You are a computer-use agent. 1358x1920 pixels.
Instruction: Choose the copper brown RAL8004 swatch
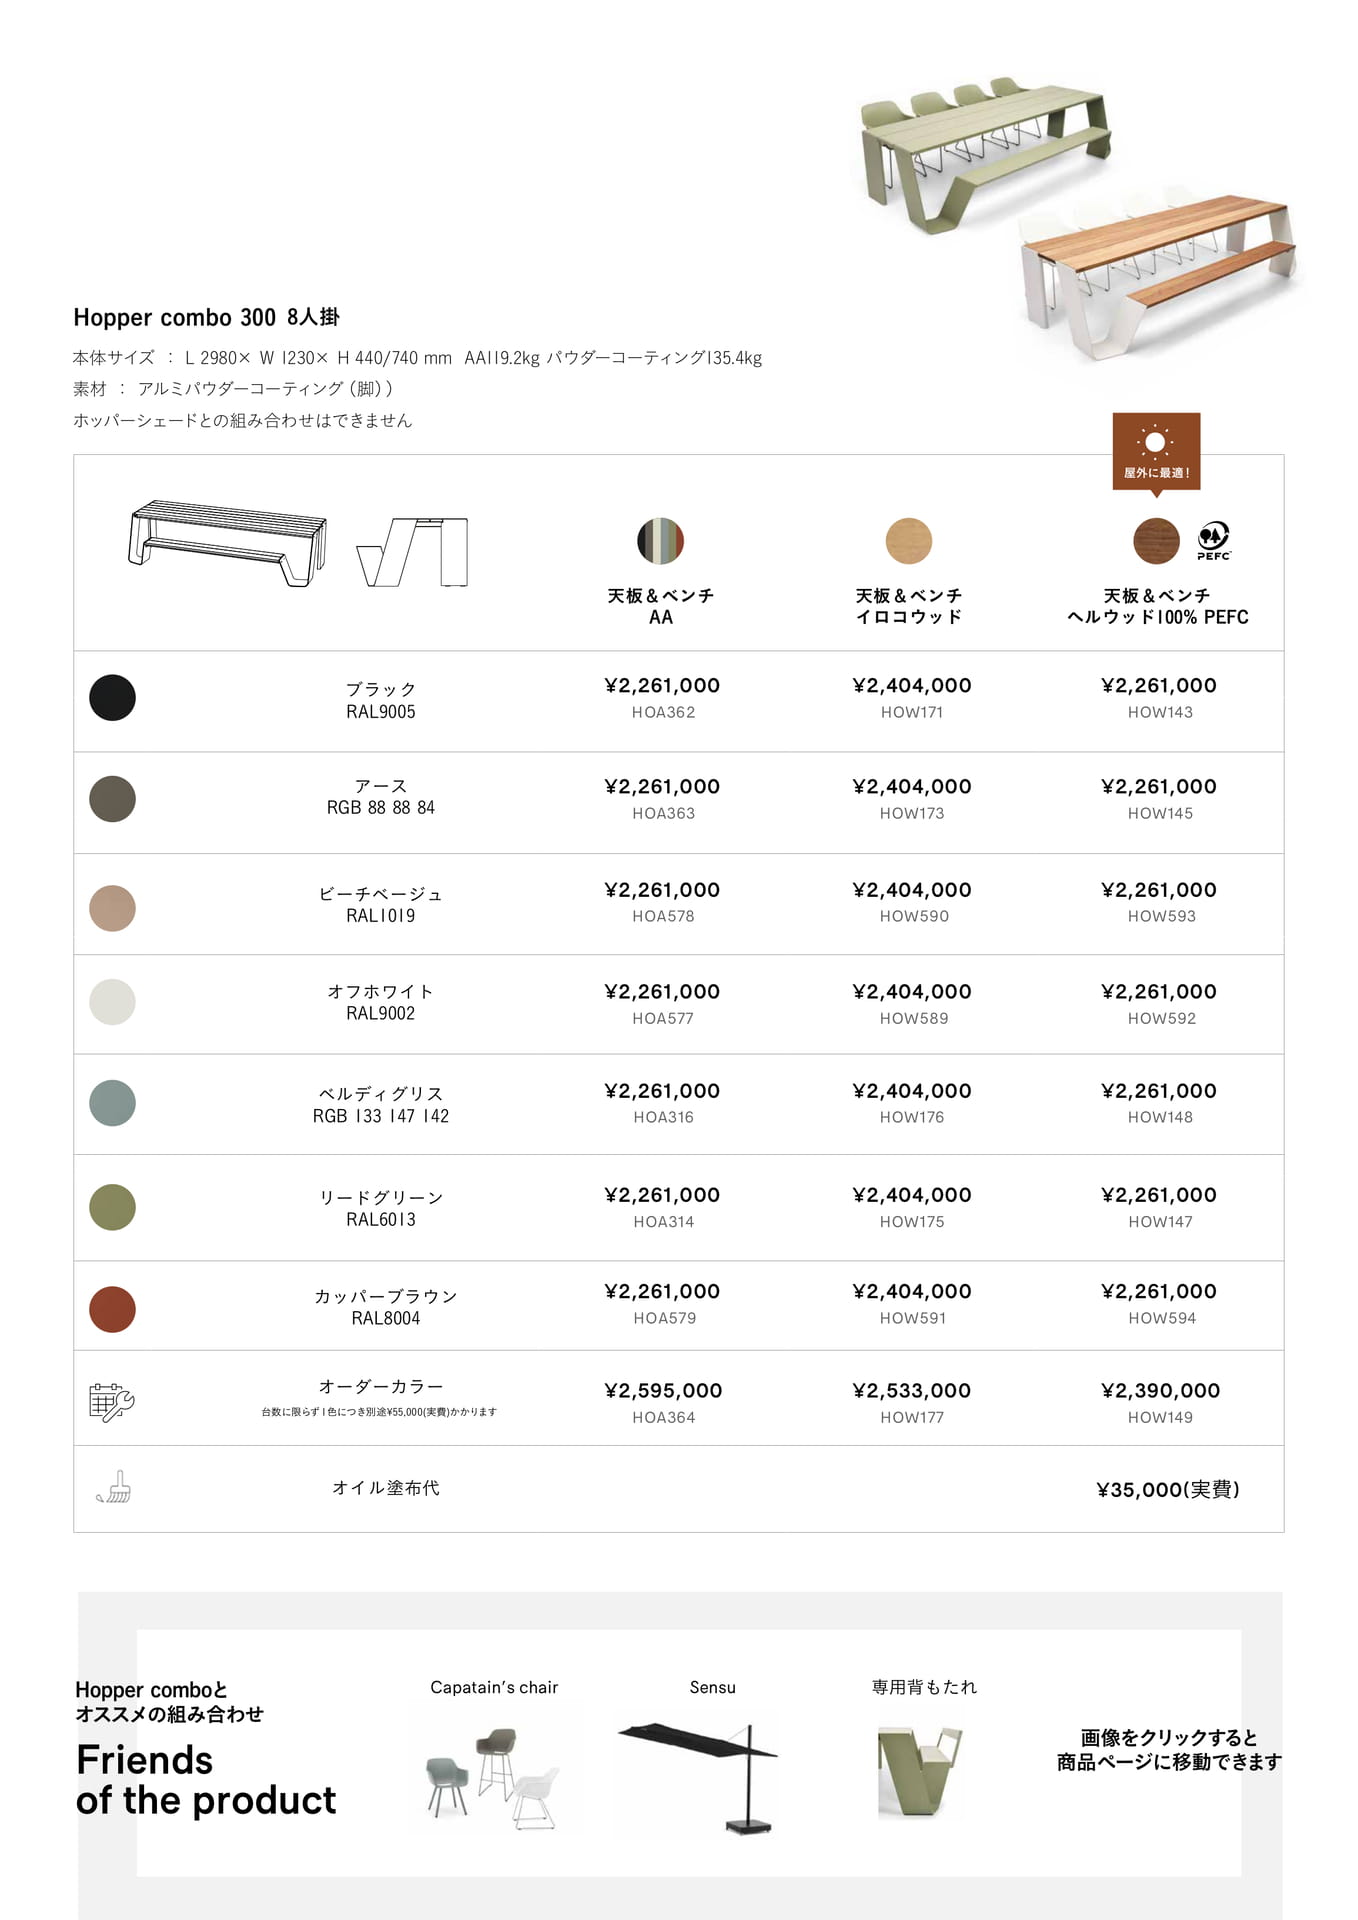[x=112, y=1309]
